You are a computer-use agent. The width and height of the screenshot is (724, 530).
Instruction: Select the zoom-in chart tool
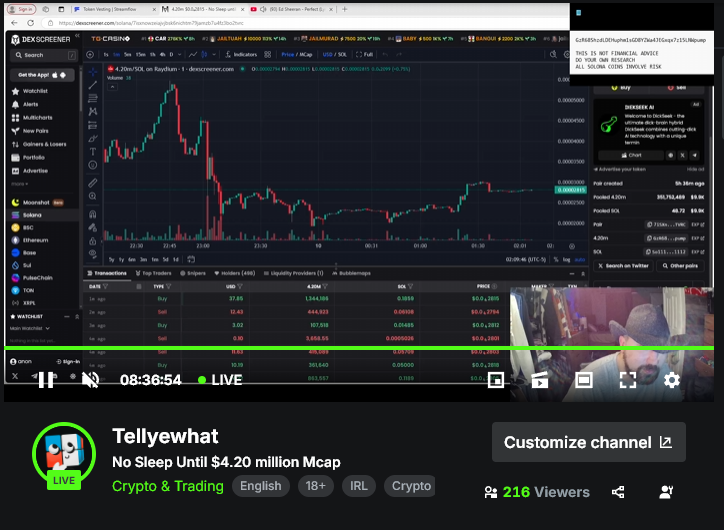[x=93, y=196]
